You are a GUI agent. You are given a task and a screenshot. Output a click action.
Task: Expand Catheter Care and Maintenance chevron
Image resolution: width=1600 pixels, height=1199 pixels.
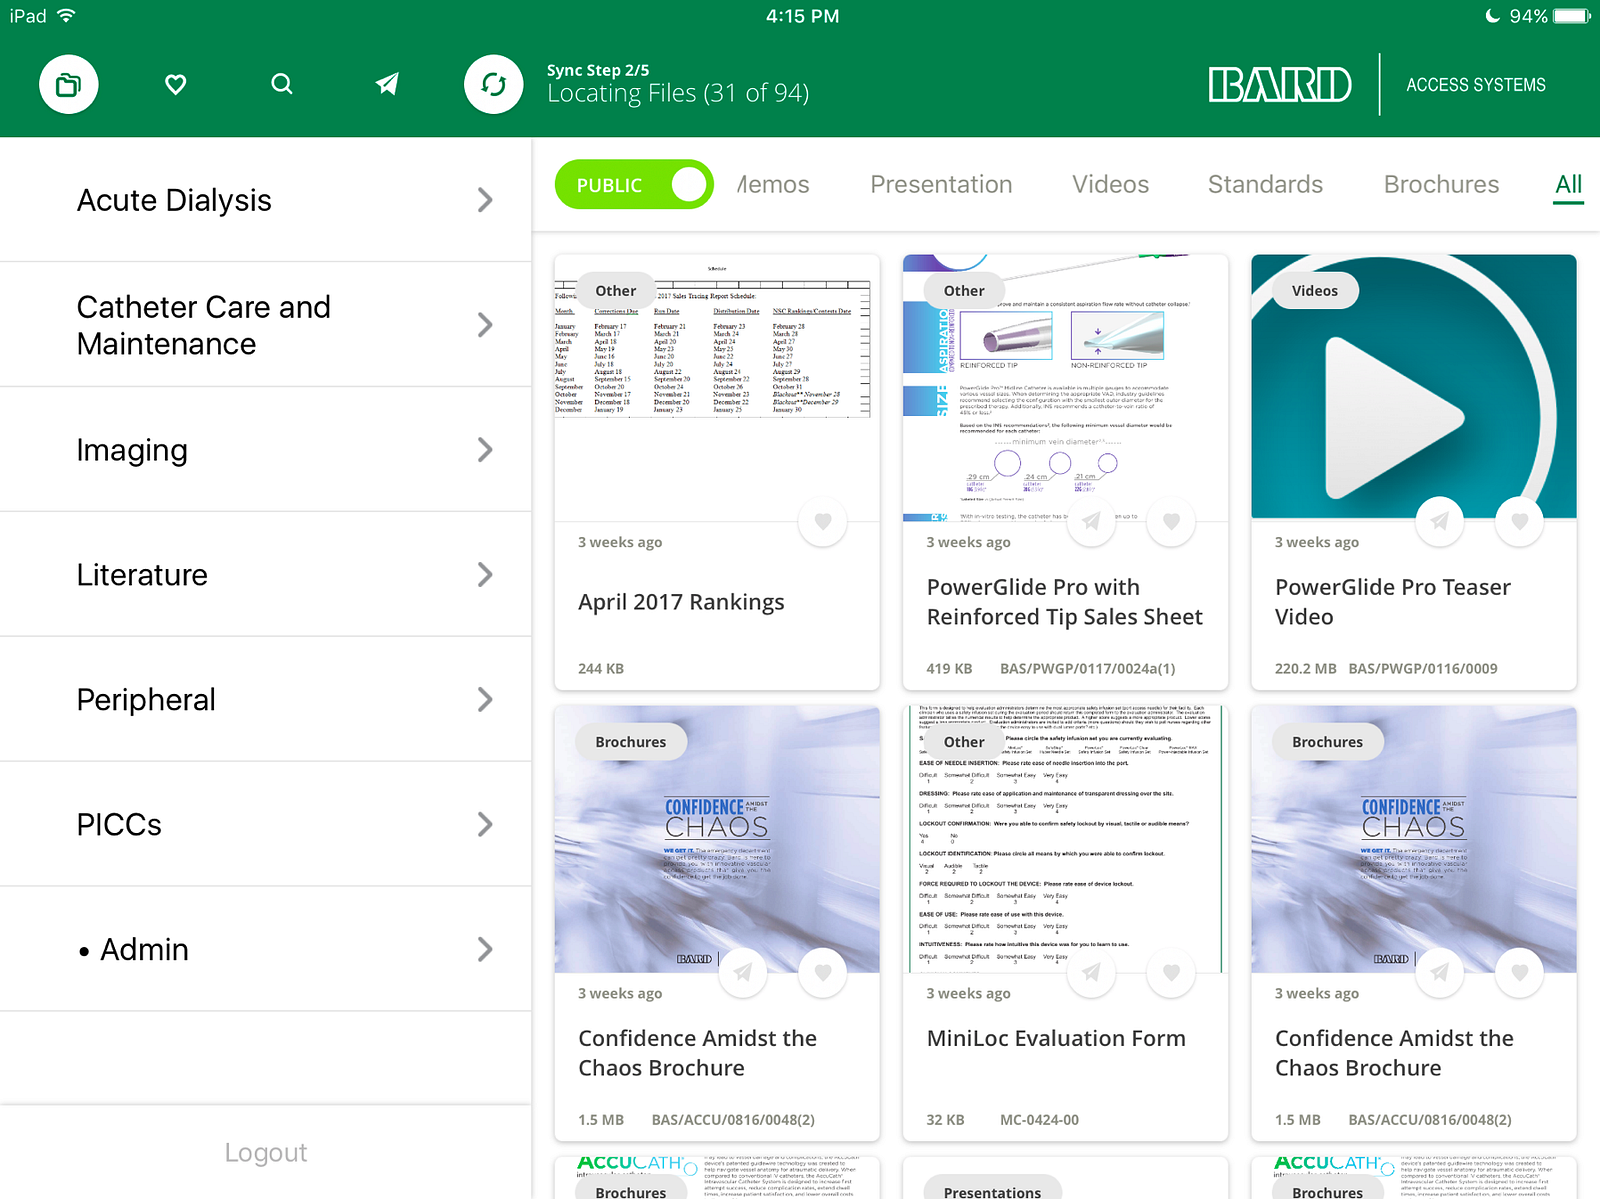[485, 325]
